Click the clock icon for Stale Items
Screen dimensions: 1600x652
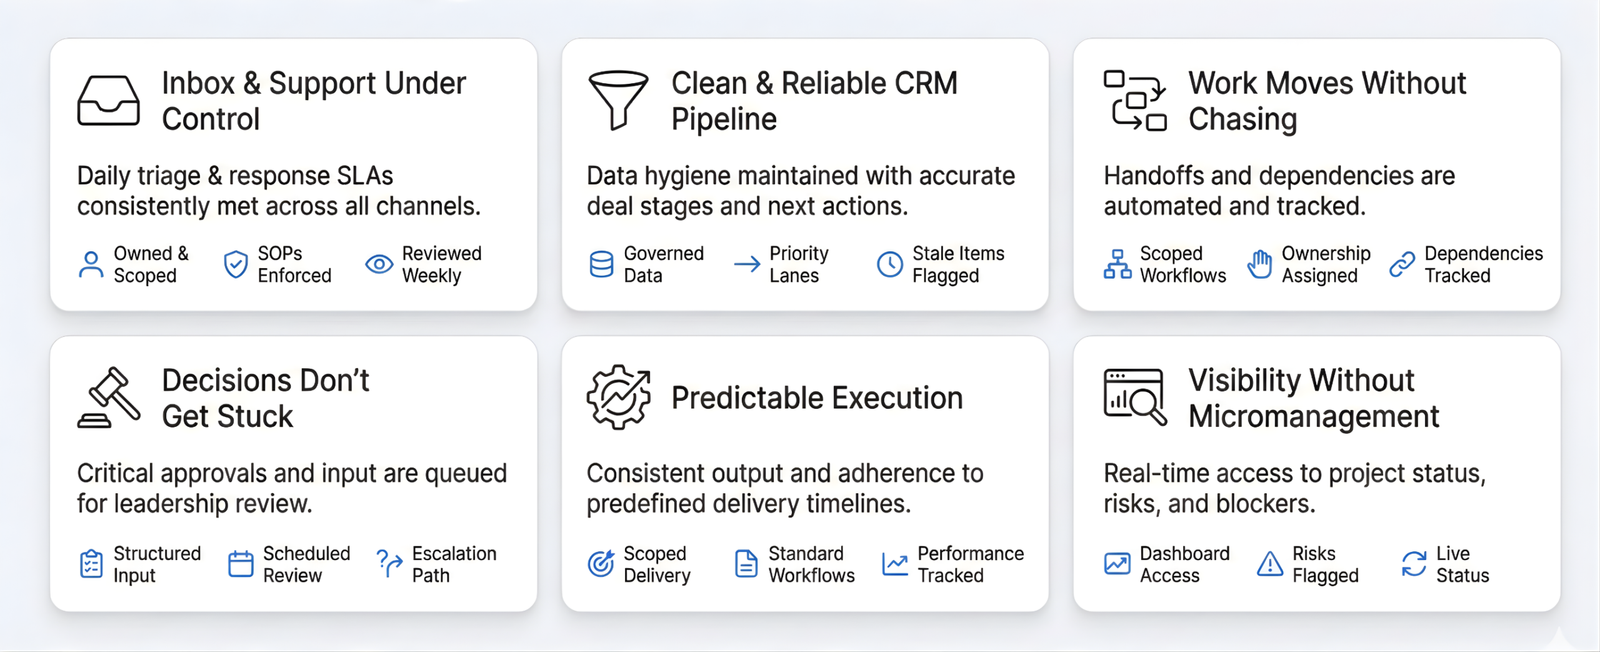point(889,264)
